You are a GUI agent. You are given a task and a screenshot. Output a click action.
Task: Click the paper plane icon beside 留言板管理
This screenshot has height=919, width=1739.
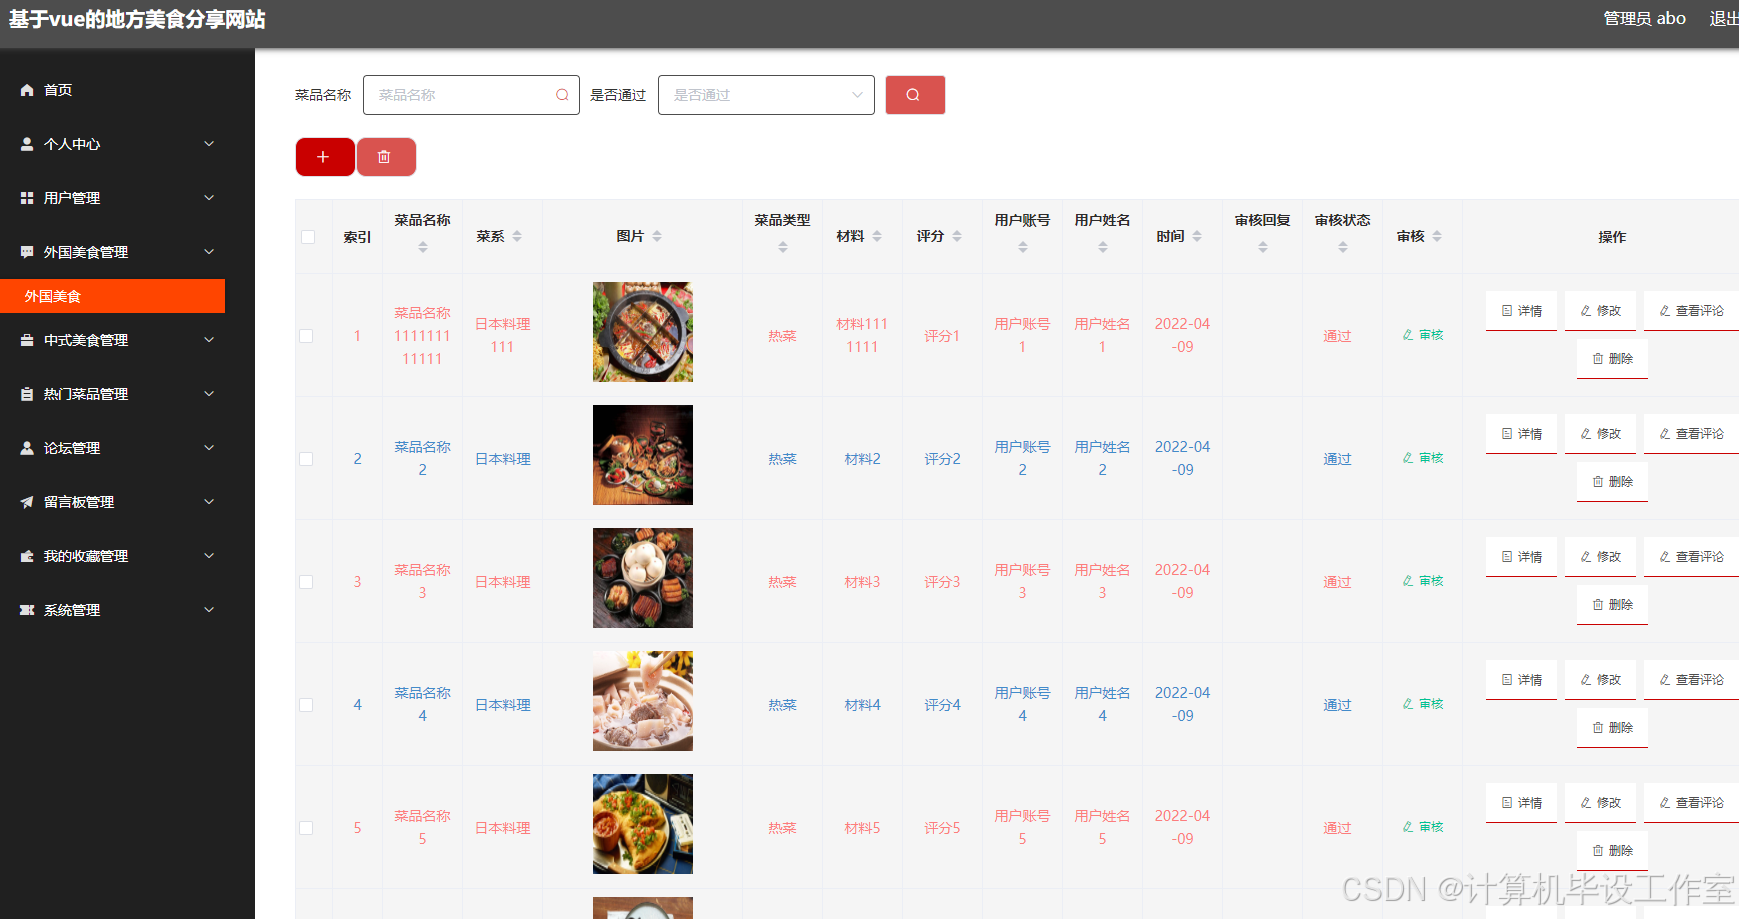(x=27, y=502)
